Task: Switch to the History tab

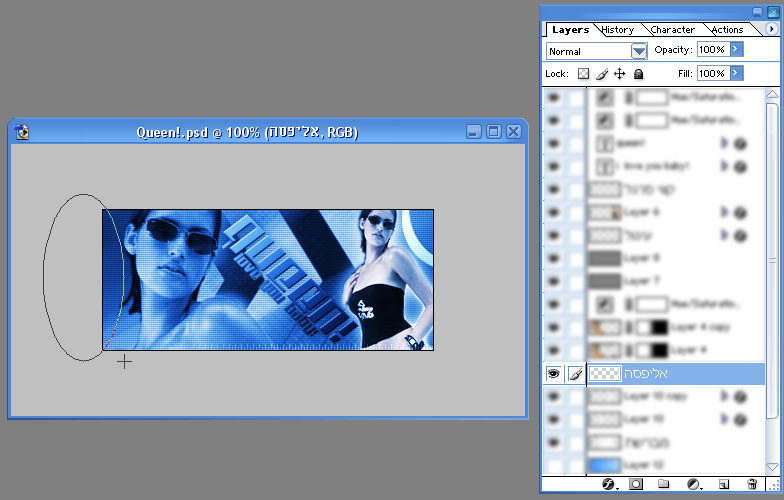Action: click(x=618, y=30)
